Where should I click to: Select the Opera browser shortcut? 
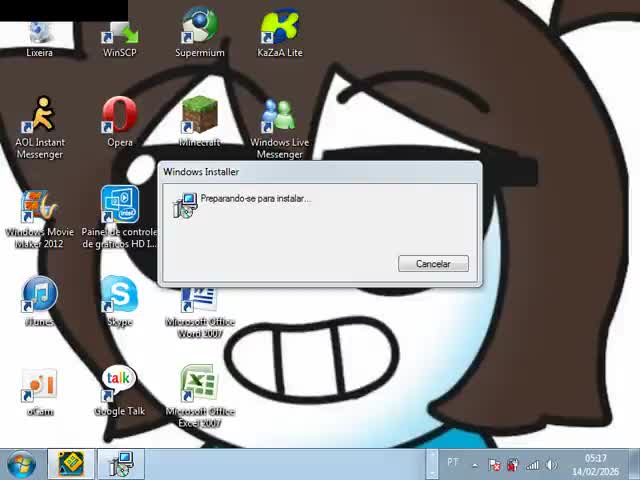click(120, 116)
